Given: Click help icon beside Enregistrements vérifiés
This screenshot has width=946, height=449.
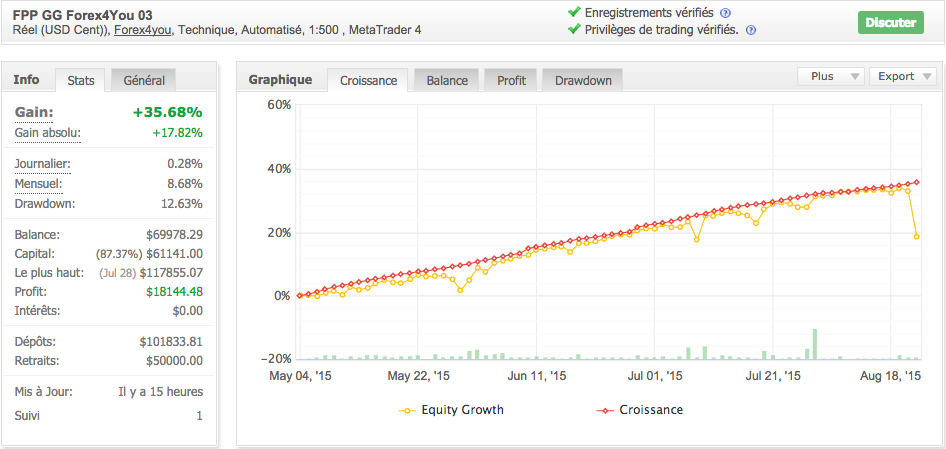Looking at the screenshot, I should (x=725, y=13).
